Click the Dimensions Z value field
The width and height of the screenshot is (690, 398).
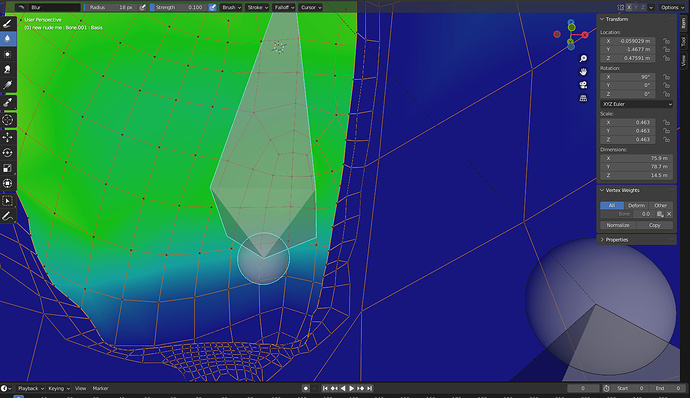click(x=636, y=175)
